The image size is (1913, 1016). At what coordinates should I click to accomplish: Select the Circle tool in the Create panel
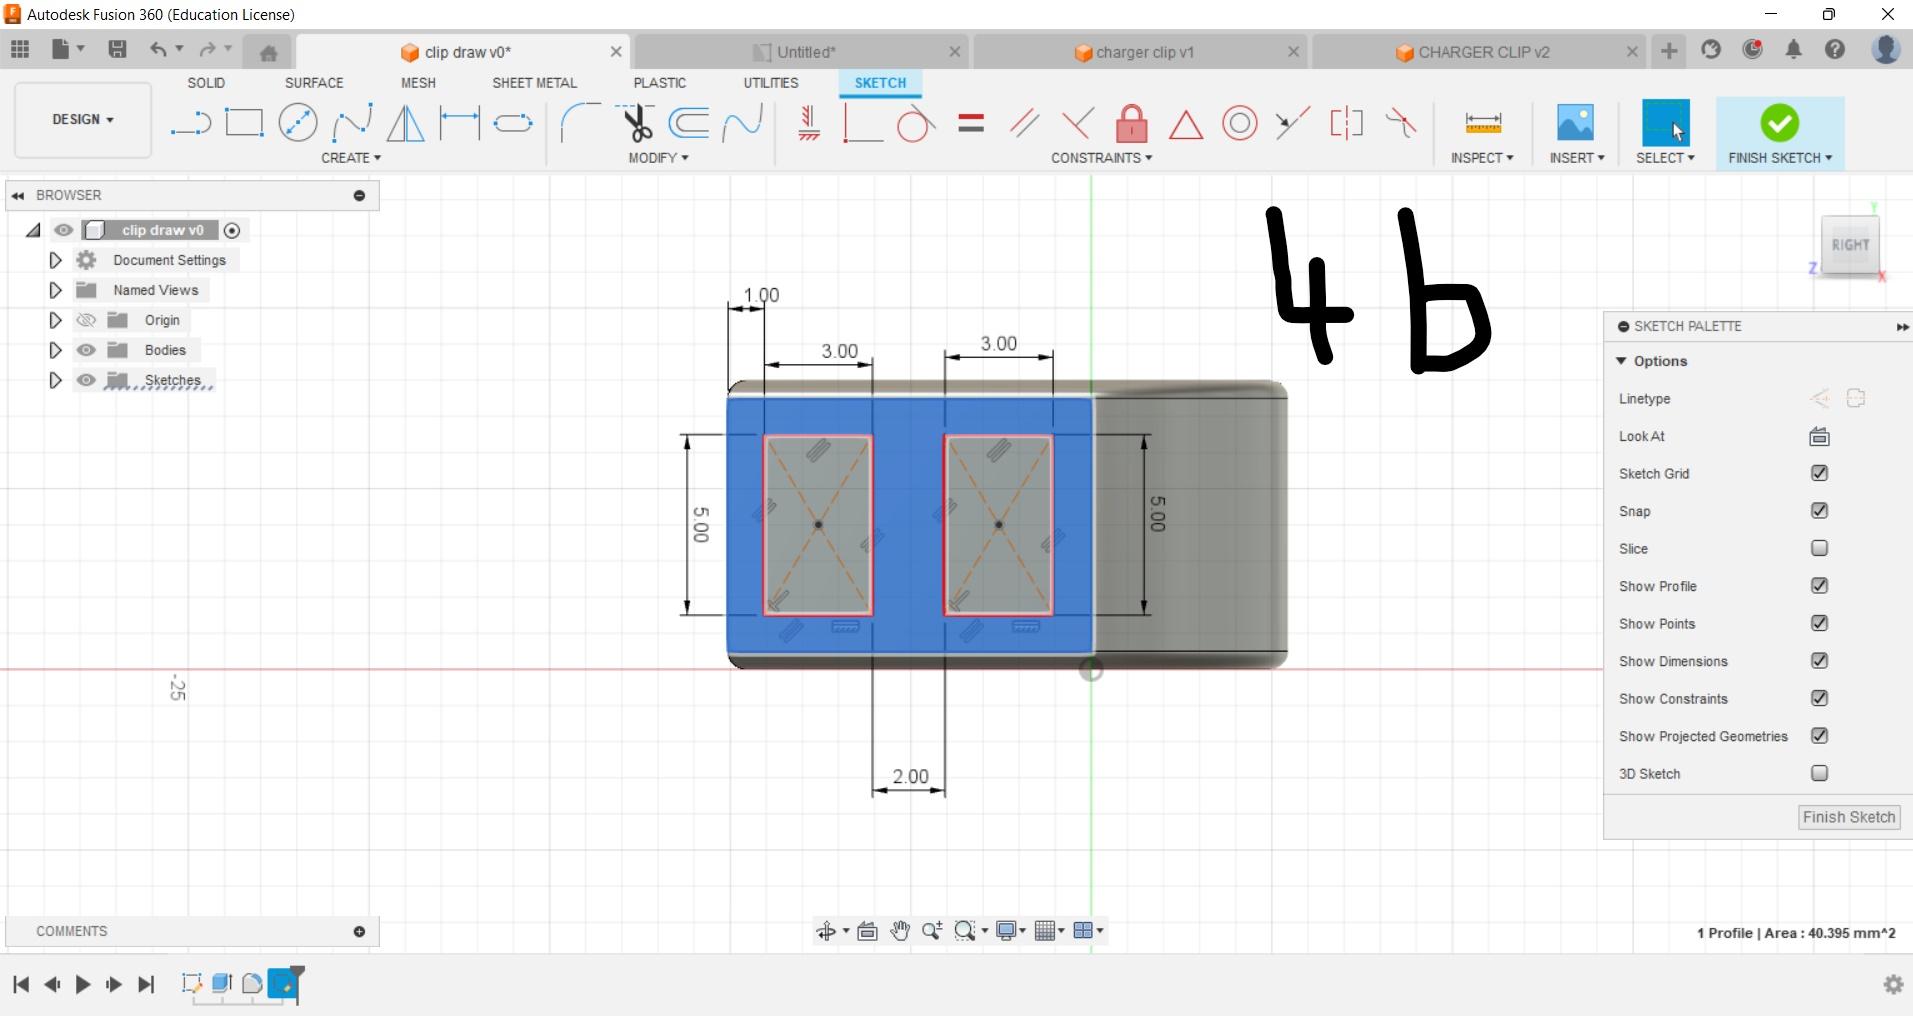298,122
